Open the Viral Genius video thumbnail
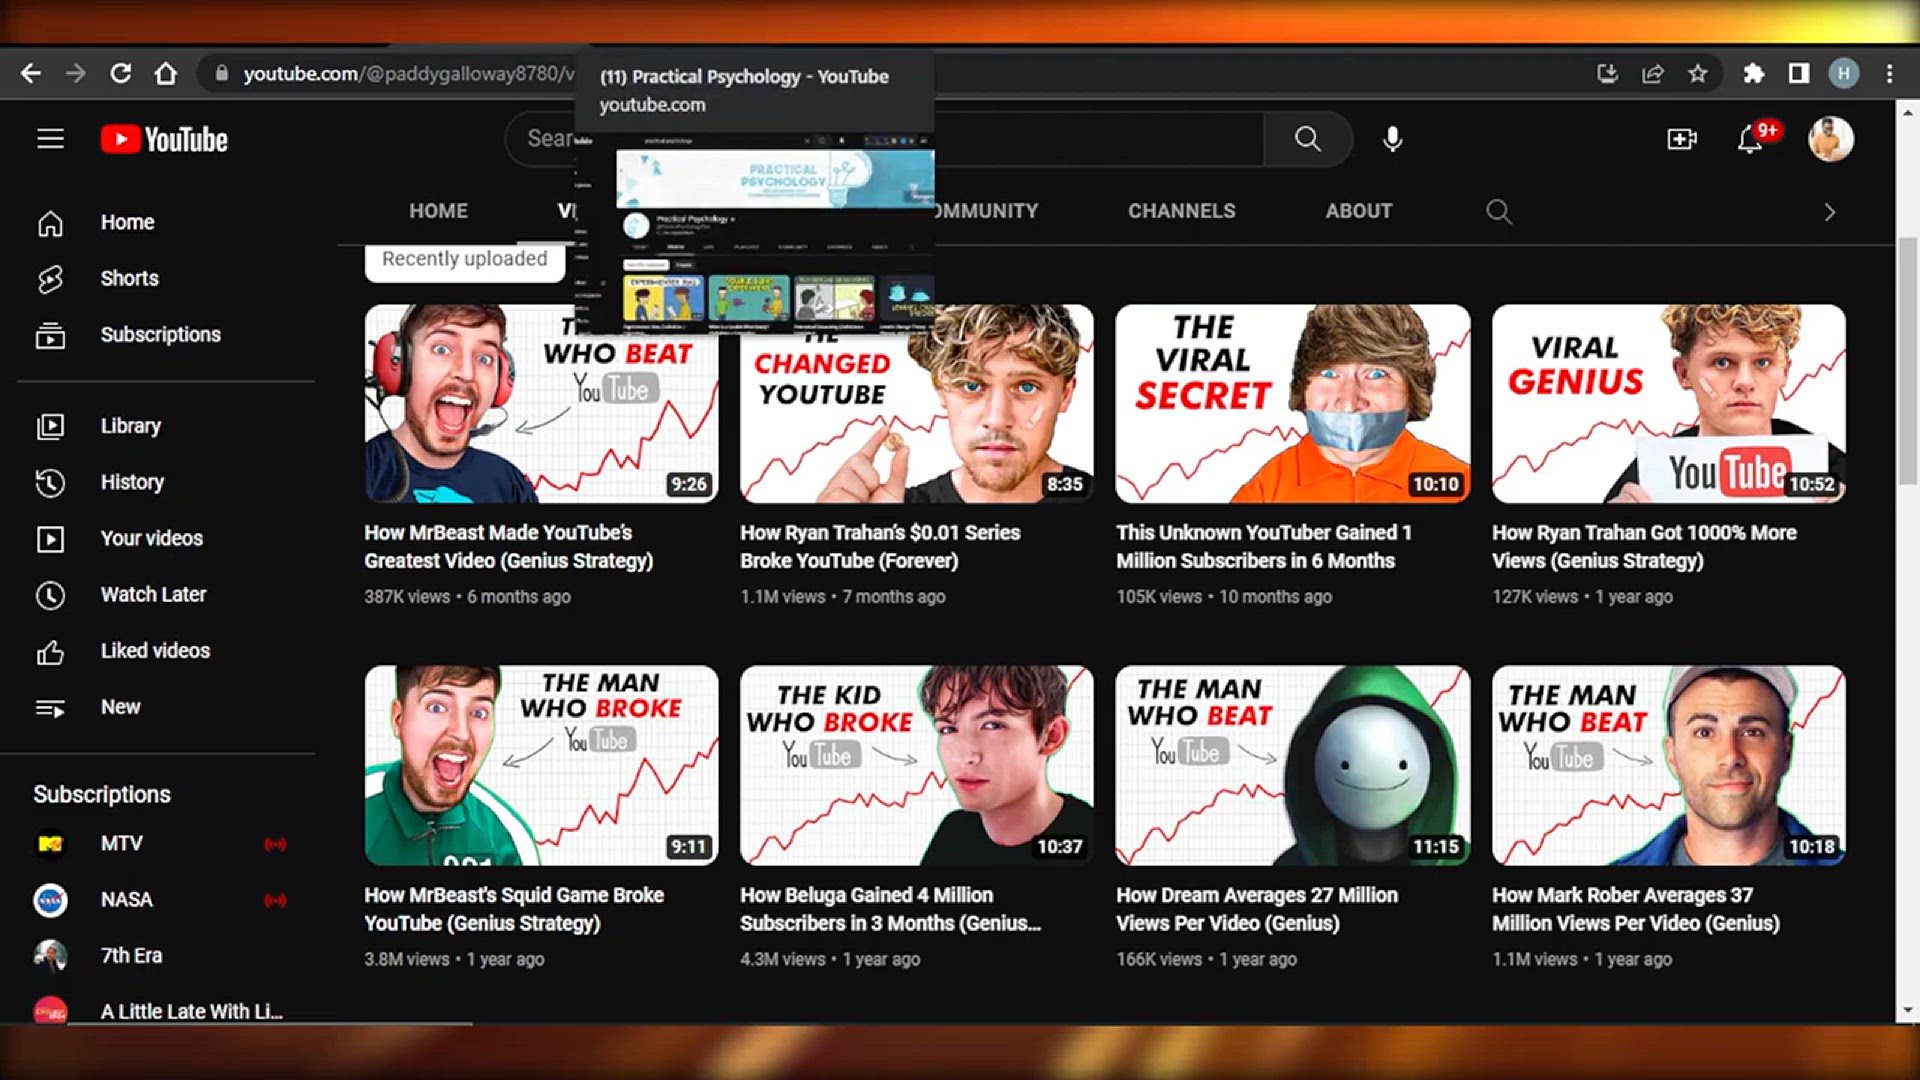Image resolution: width=1920 pixels, height=1080 pixels. tap(1668, 404)
